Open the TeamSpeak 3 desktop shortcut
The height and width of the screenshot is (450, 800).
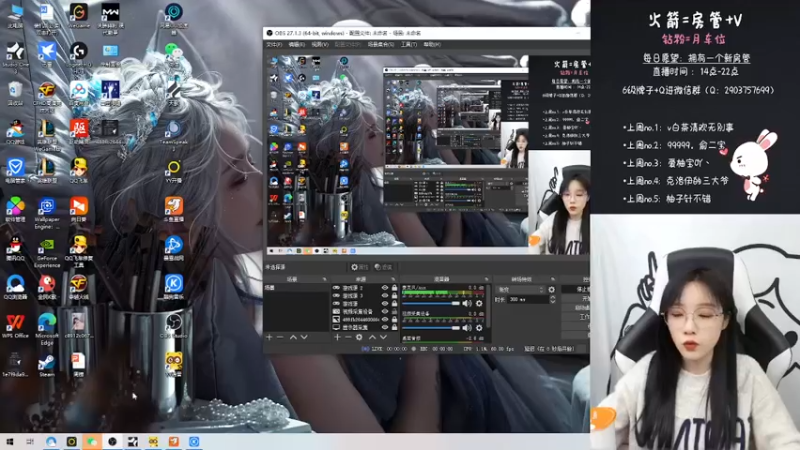point(173,135)
